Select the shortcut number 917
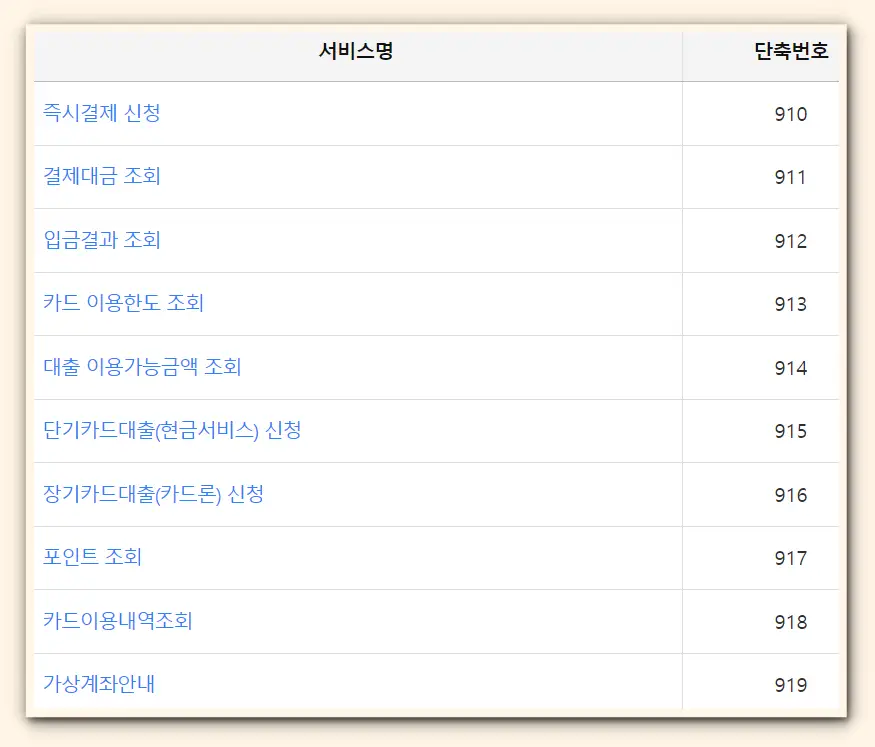Viewport: 875px width, 747px height. tap(791, 558)
